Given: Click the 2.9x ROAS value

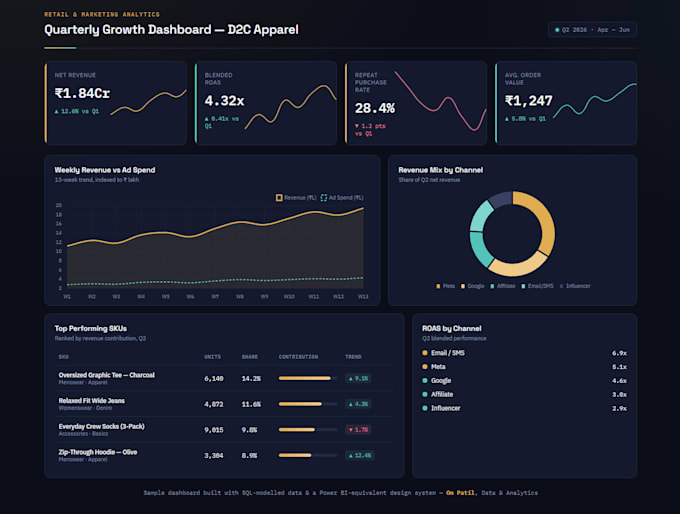Looking at the screenshot, I should pyautogui.click(x=619, y=408).
